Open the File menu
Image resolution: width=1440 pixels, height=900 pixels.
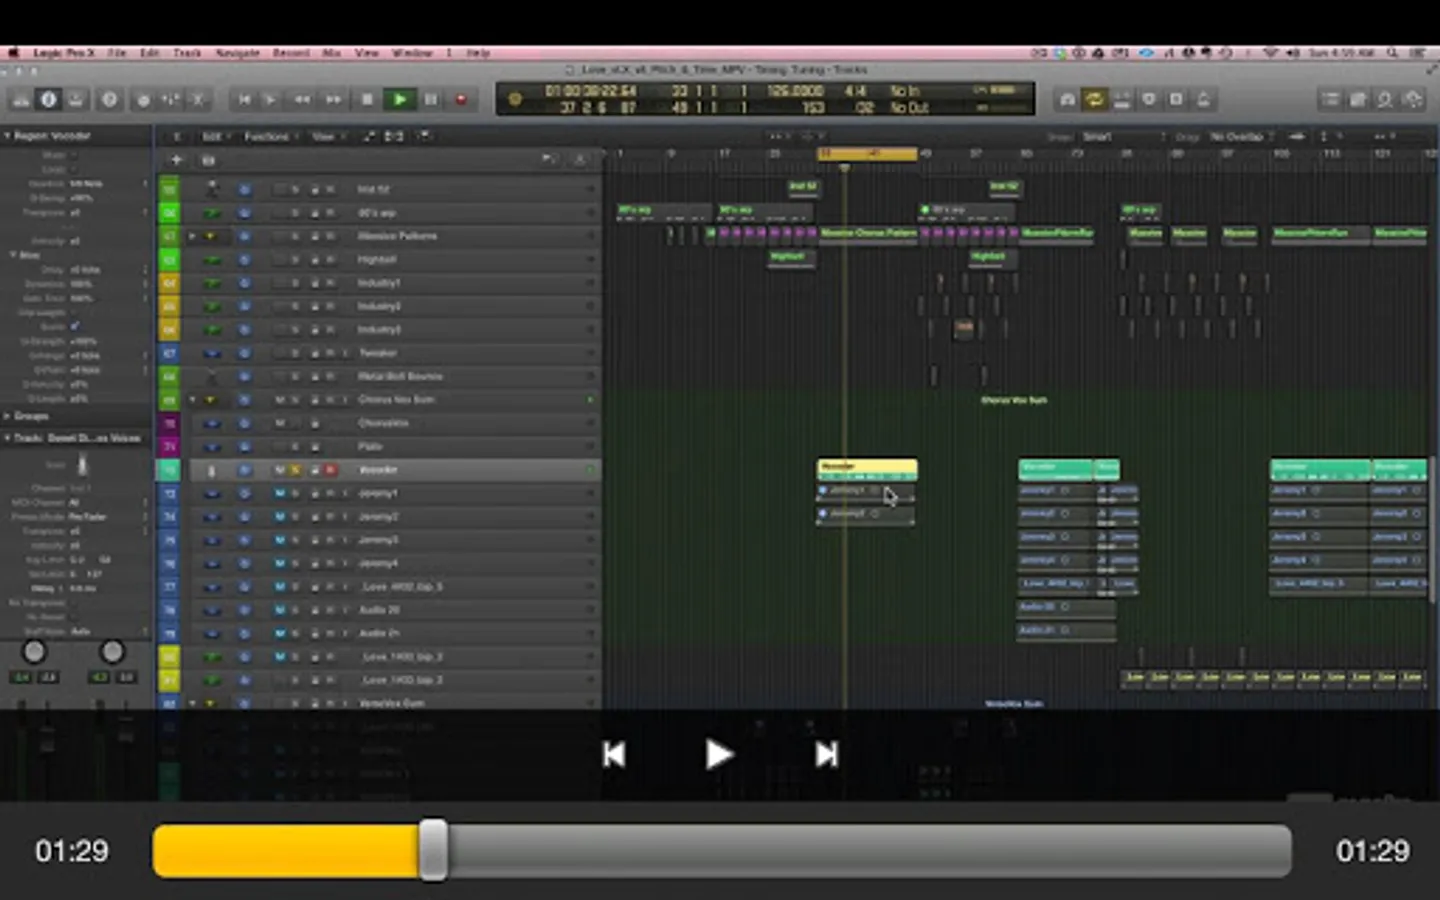point(117,53)
